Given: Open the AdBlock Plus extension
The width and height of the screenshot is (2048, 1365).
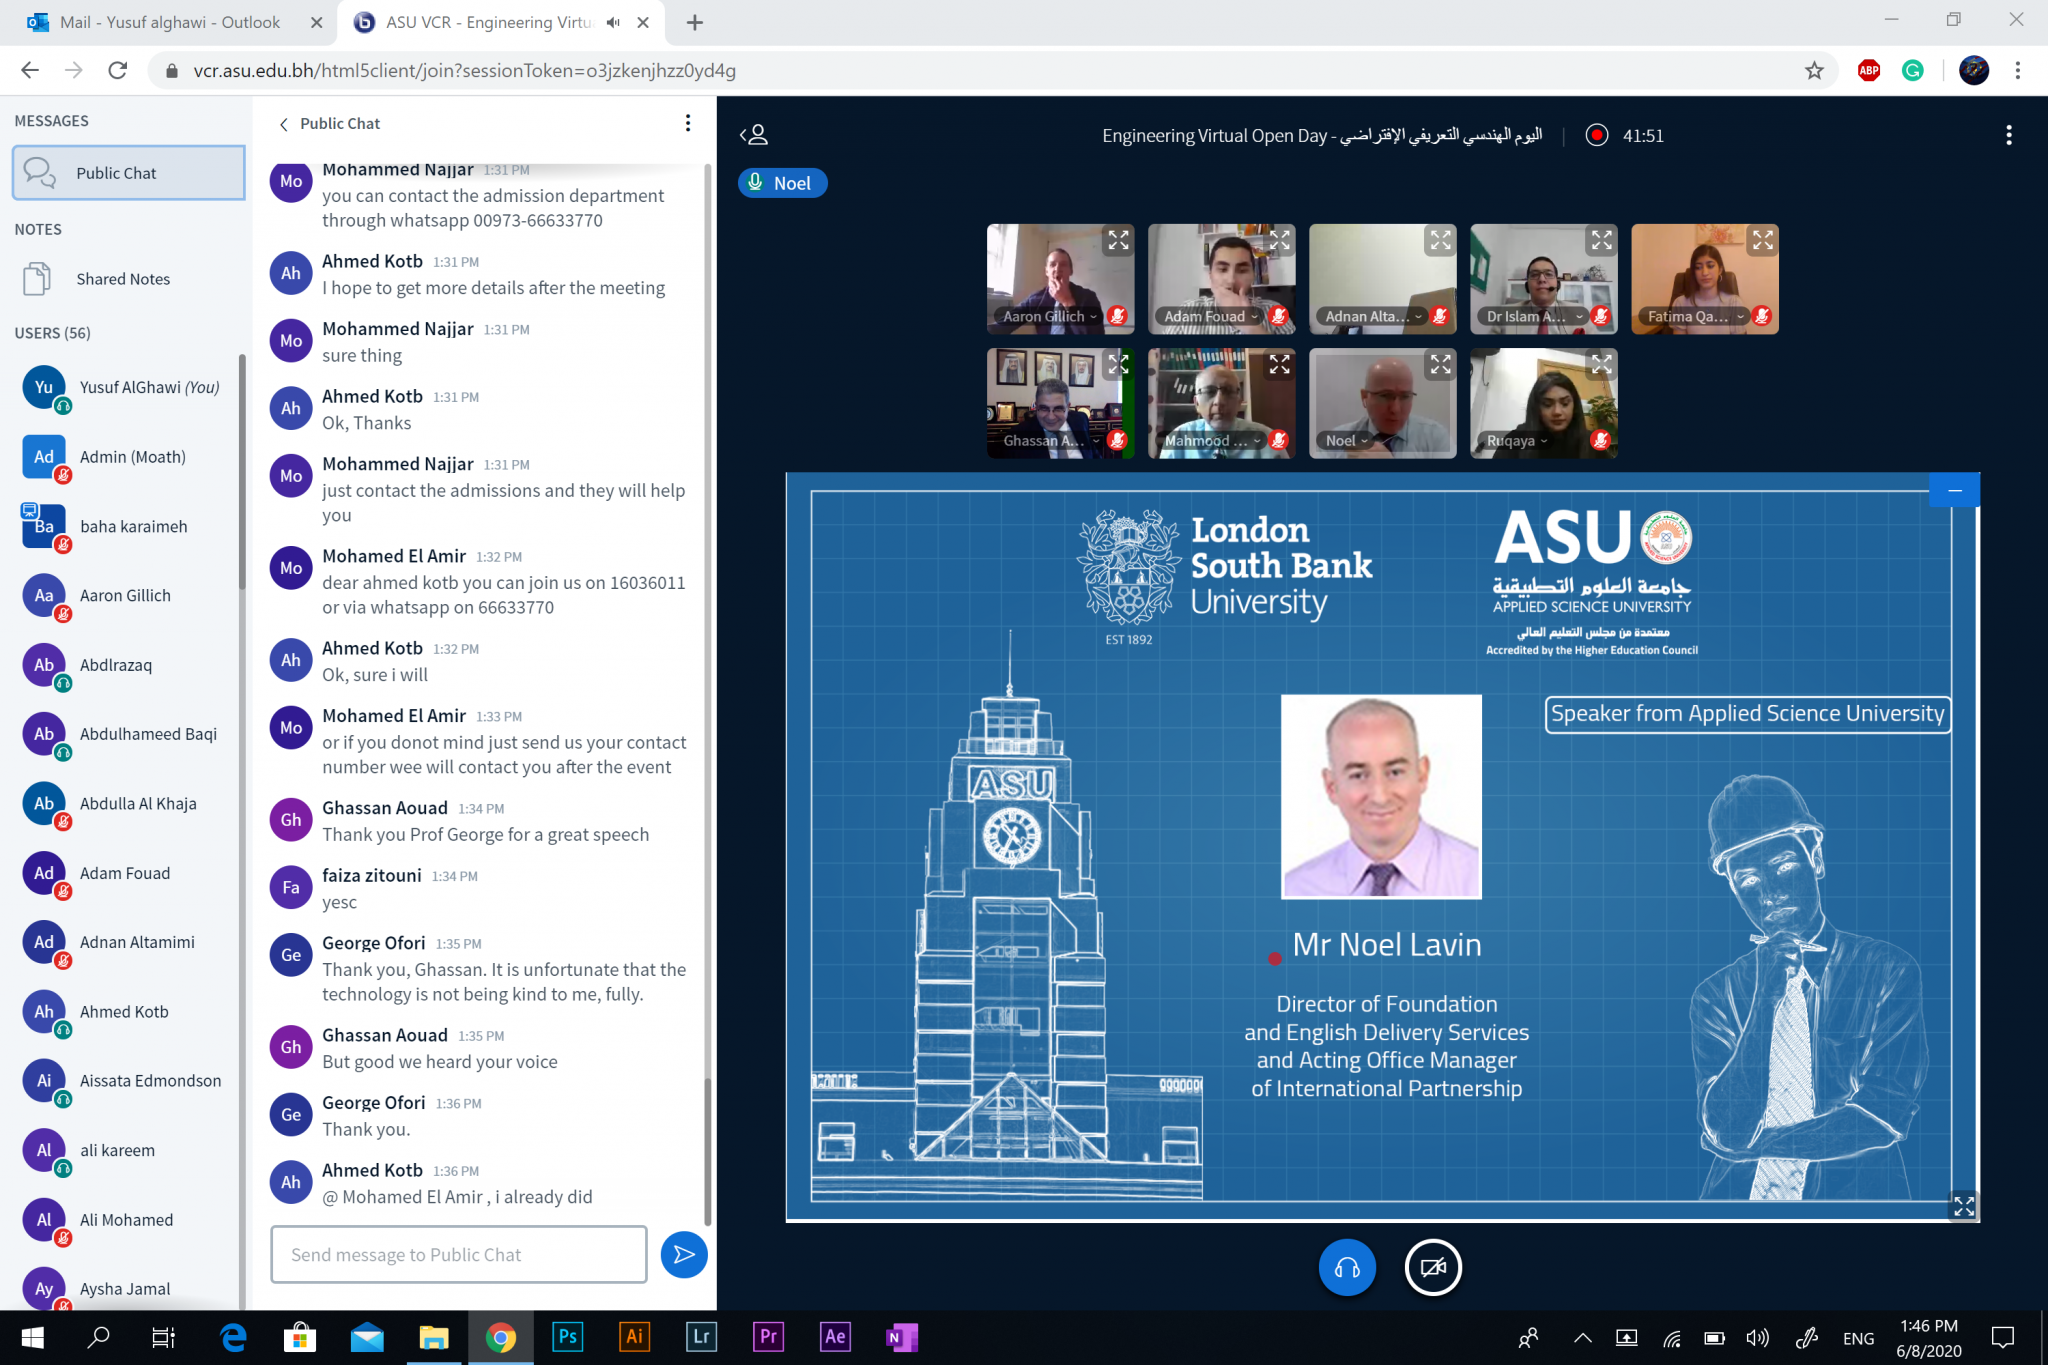Looking at the screenshot, I should (1868, 70).
